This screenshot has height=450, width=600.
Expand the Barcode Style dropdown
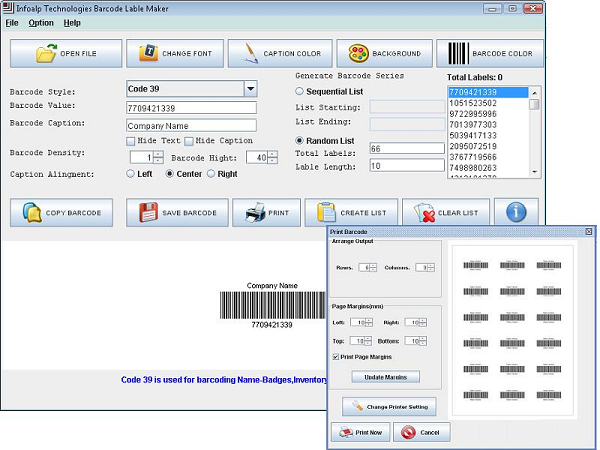250,89
